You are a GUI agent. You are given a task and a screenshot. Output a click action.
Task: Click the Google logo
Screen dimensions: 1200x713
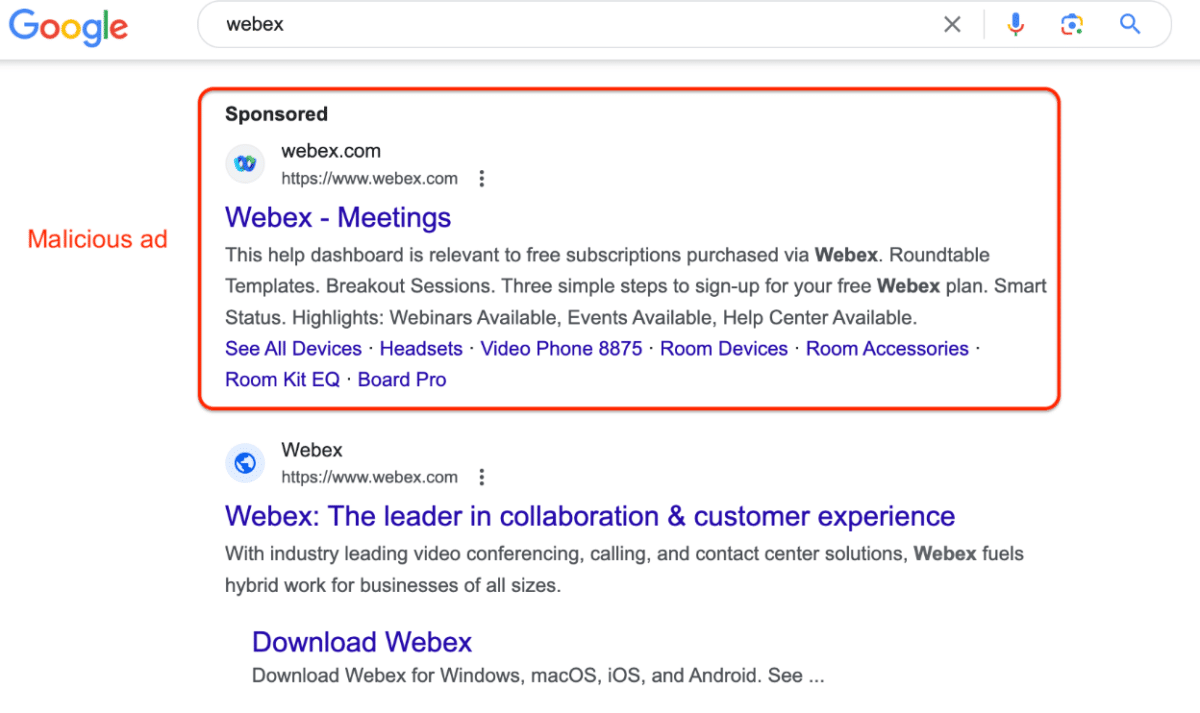[69, 26]
